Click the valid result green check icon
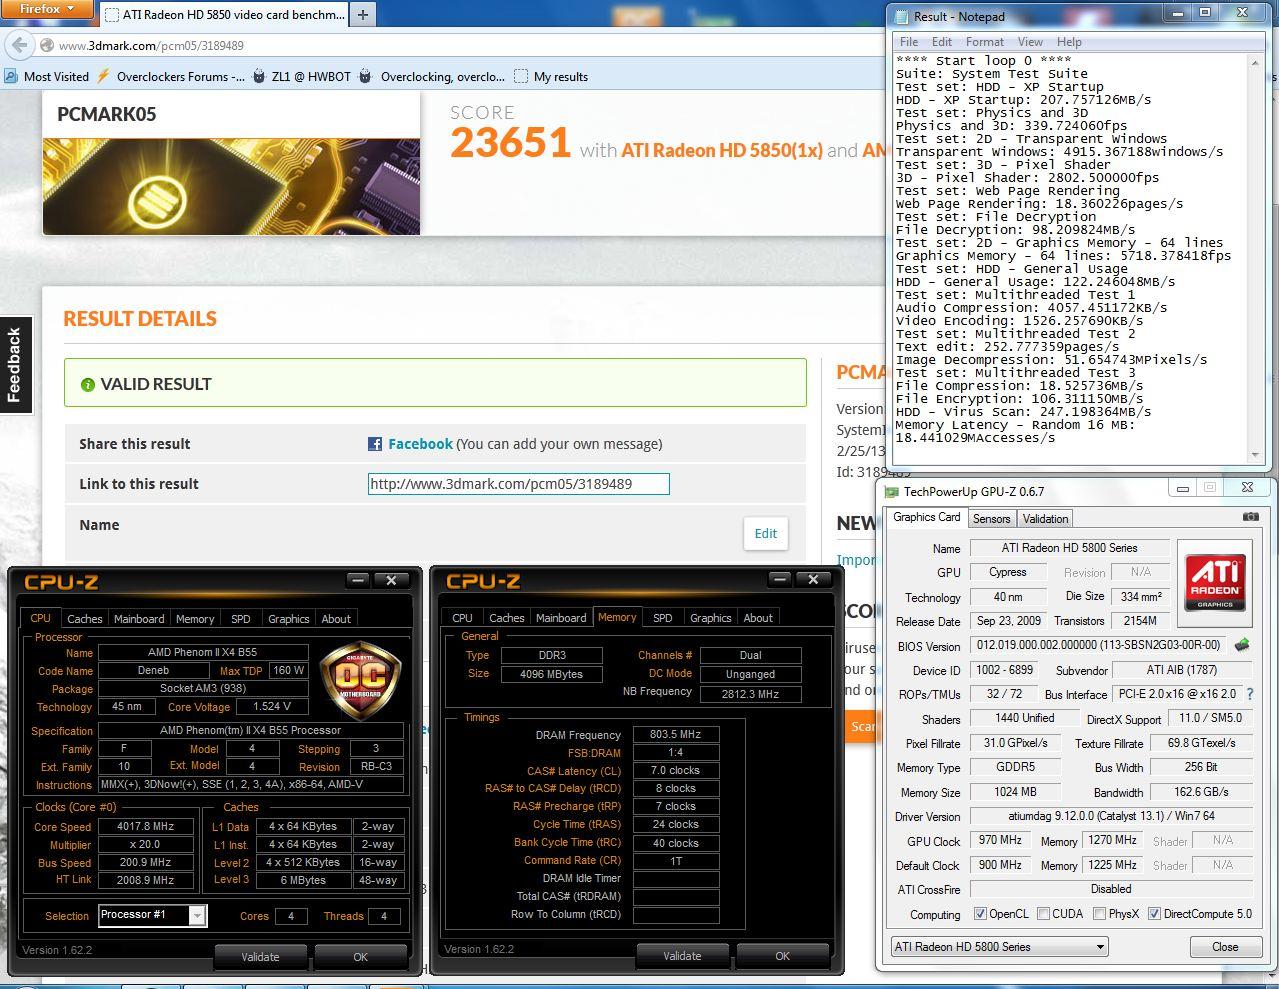The width and height of the screenshot is (1279, 989). click(x=88, y=384)
